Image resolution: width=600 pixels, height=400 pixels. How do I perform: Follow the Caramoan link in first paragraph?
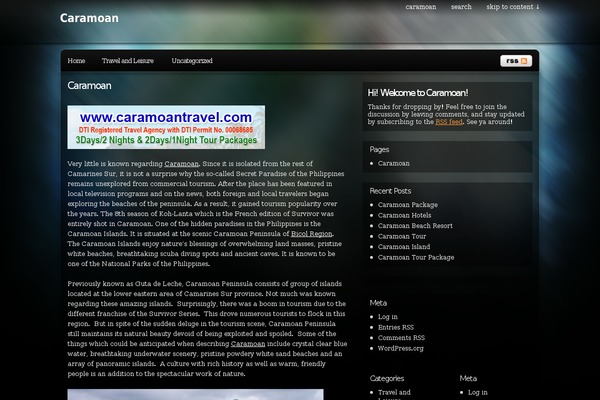pos(181,164)
